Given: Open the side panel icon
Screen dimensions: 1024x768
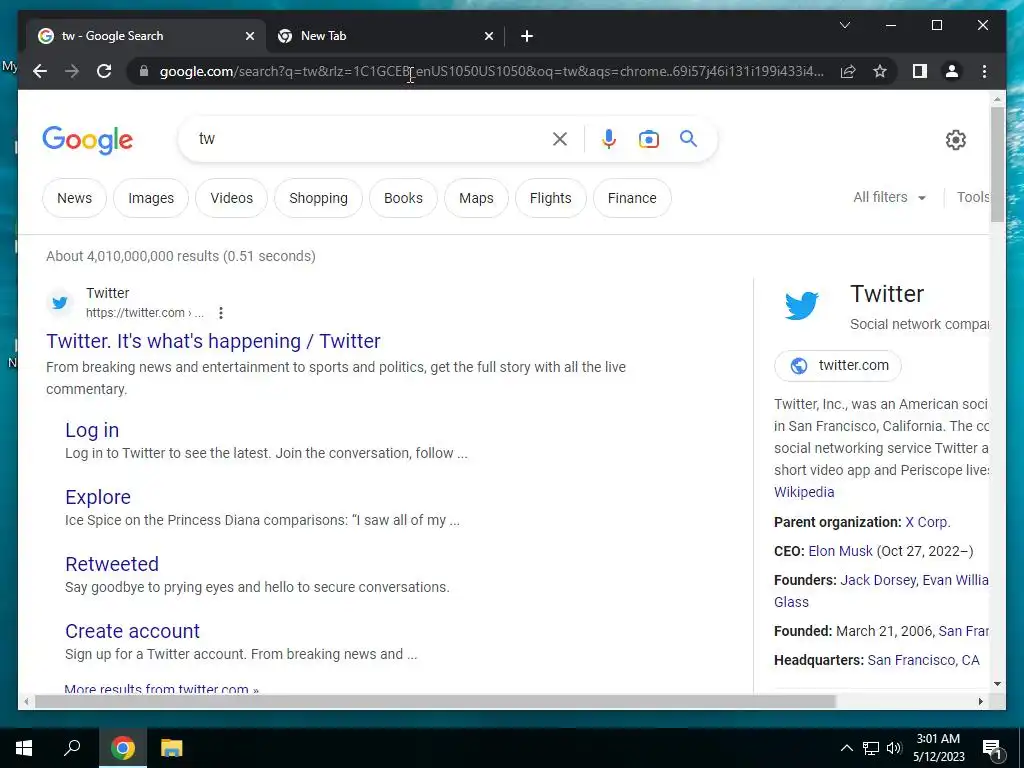Looking at the screenshot, I should (920, 71).
